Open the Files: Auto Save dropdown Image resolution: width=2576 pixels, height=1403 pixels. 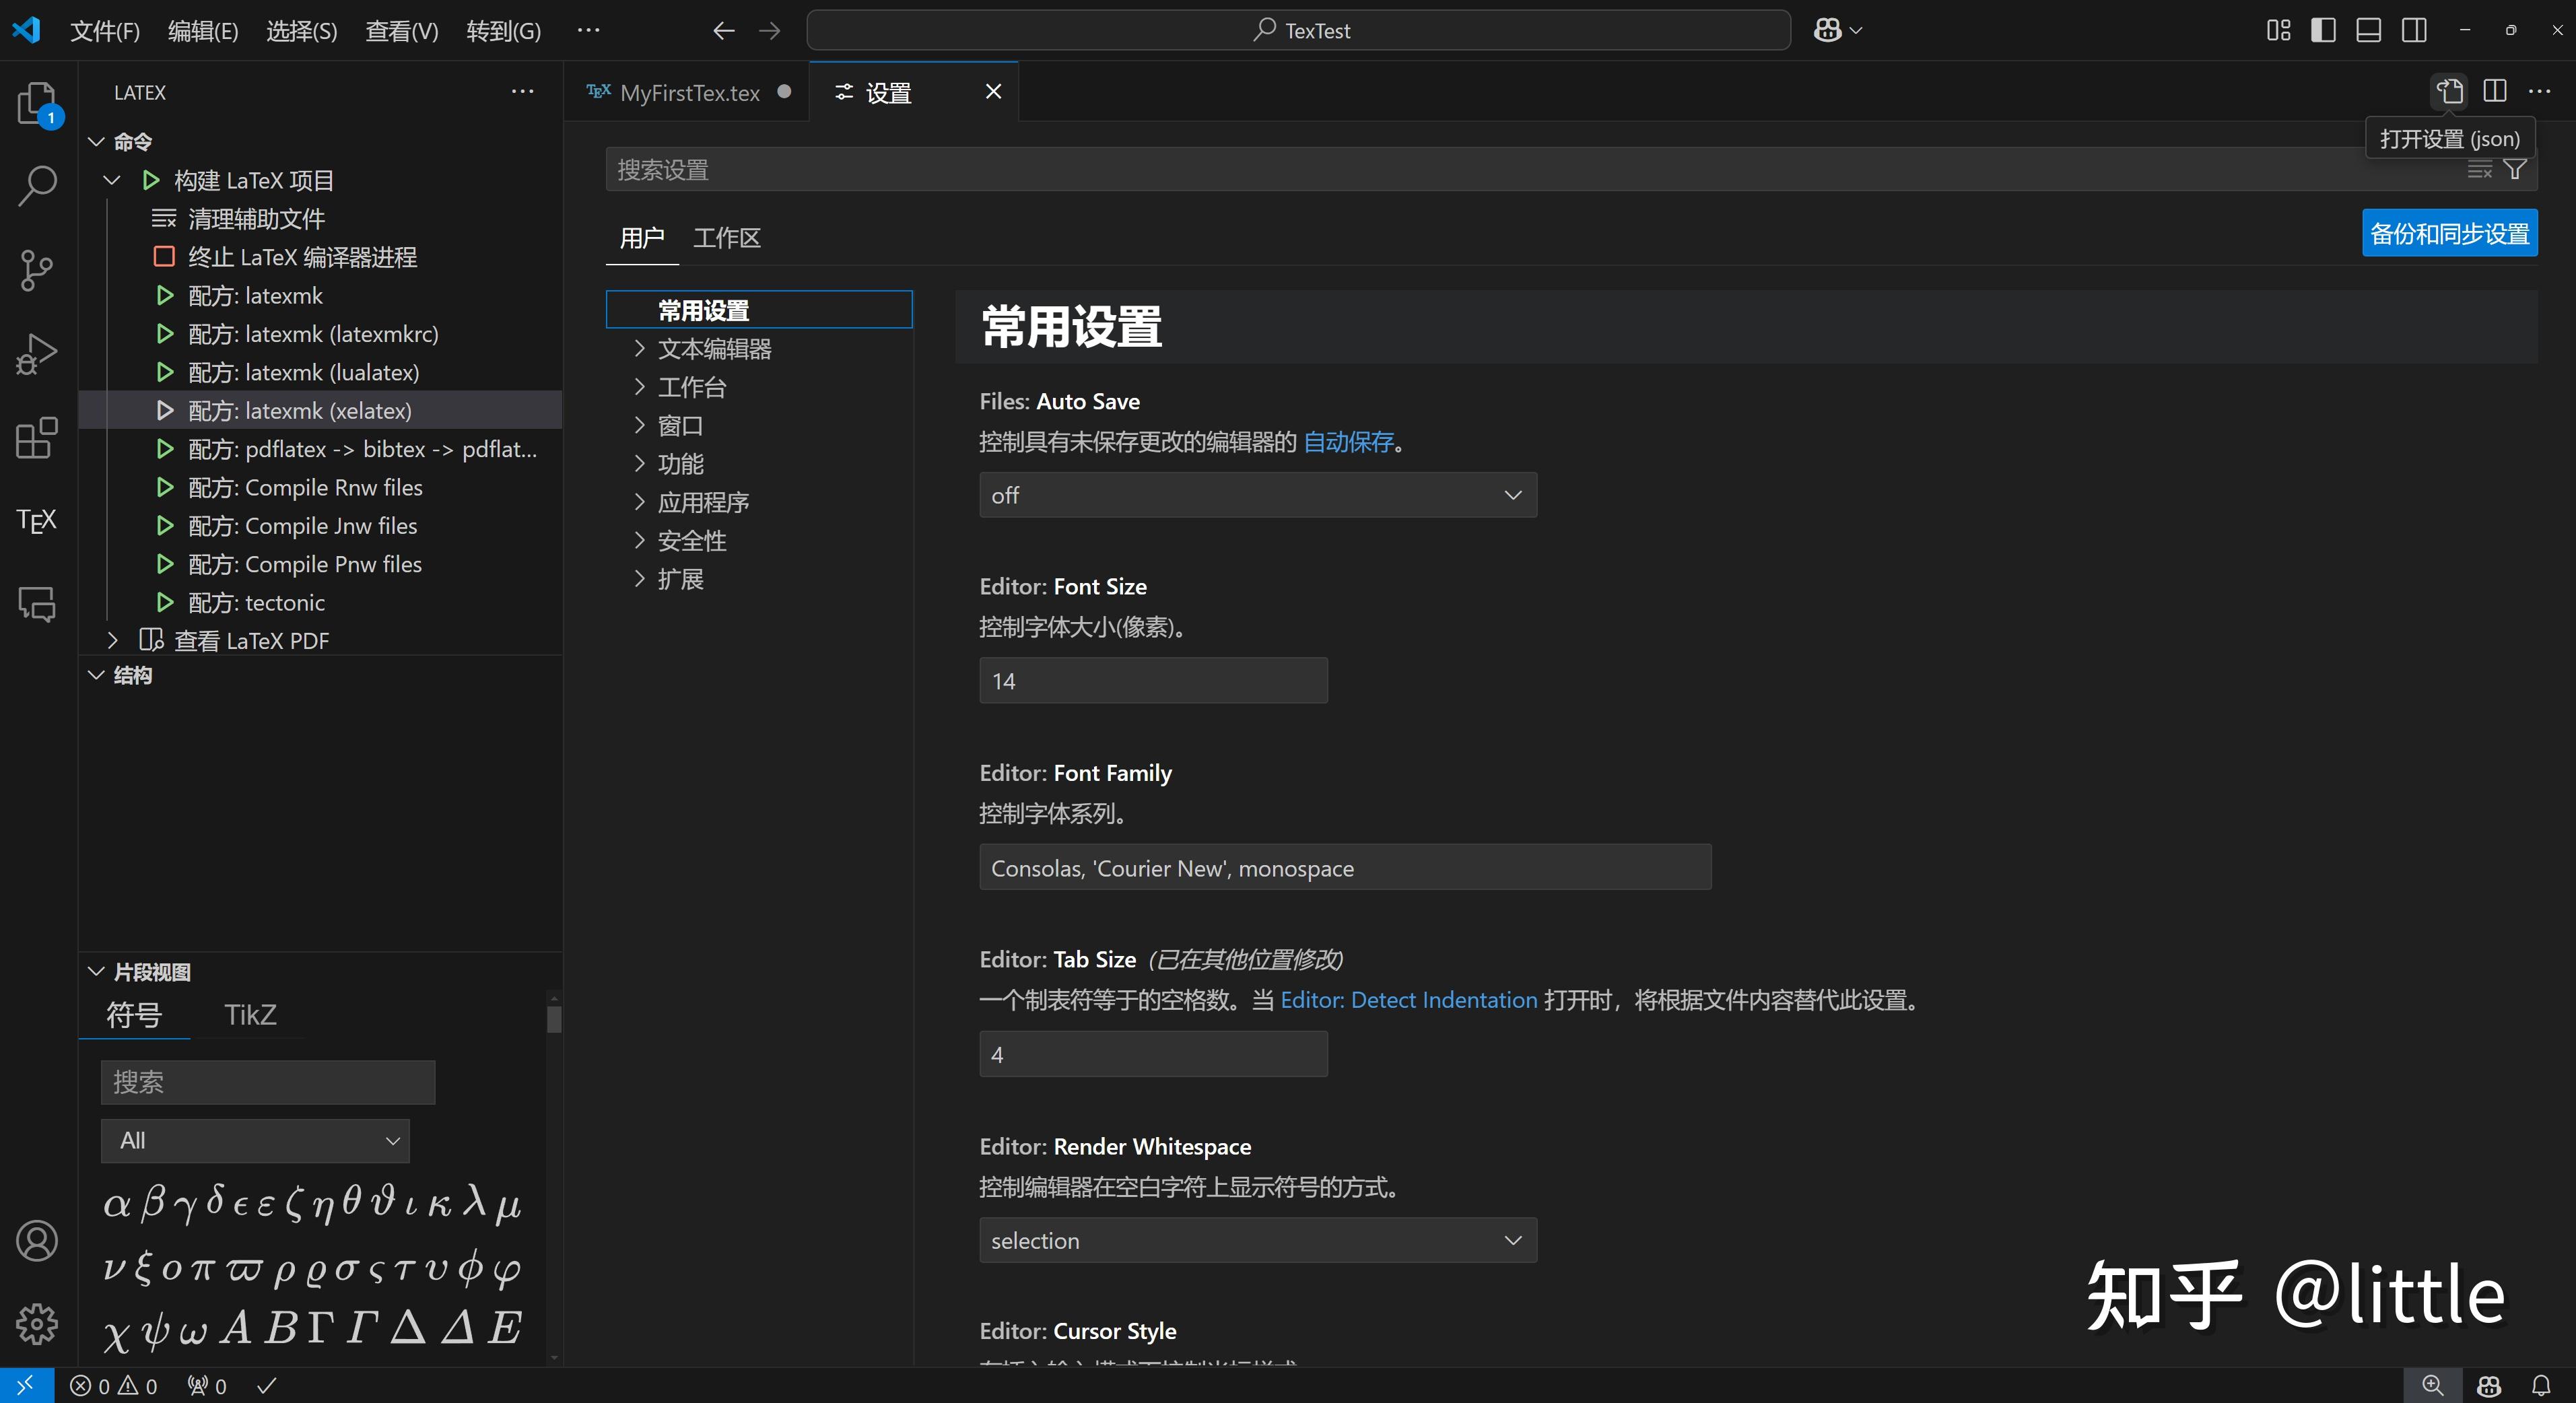pyautogui.click(x=1257, y=494)
